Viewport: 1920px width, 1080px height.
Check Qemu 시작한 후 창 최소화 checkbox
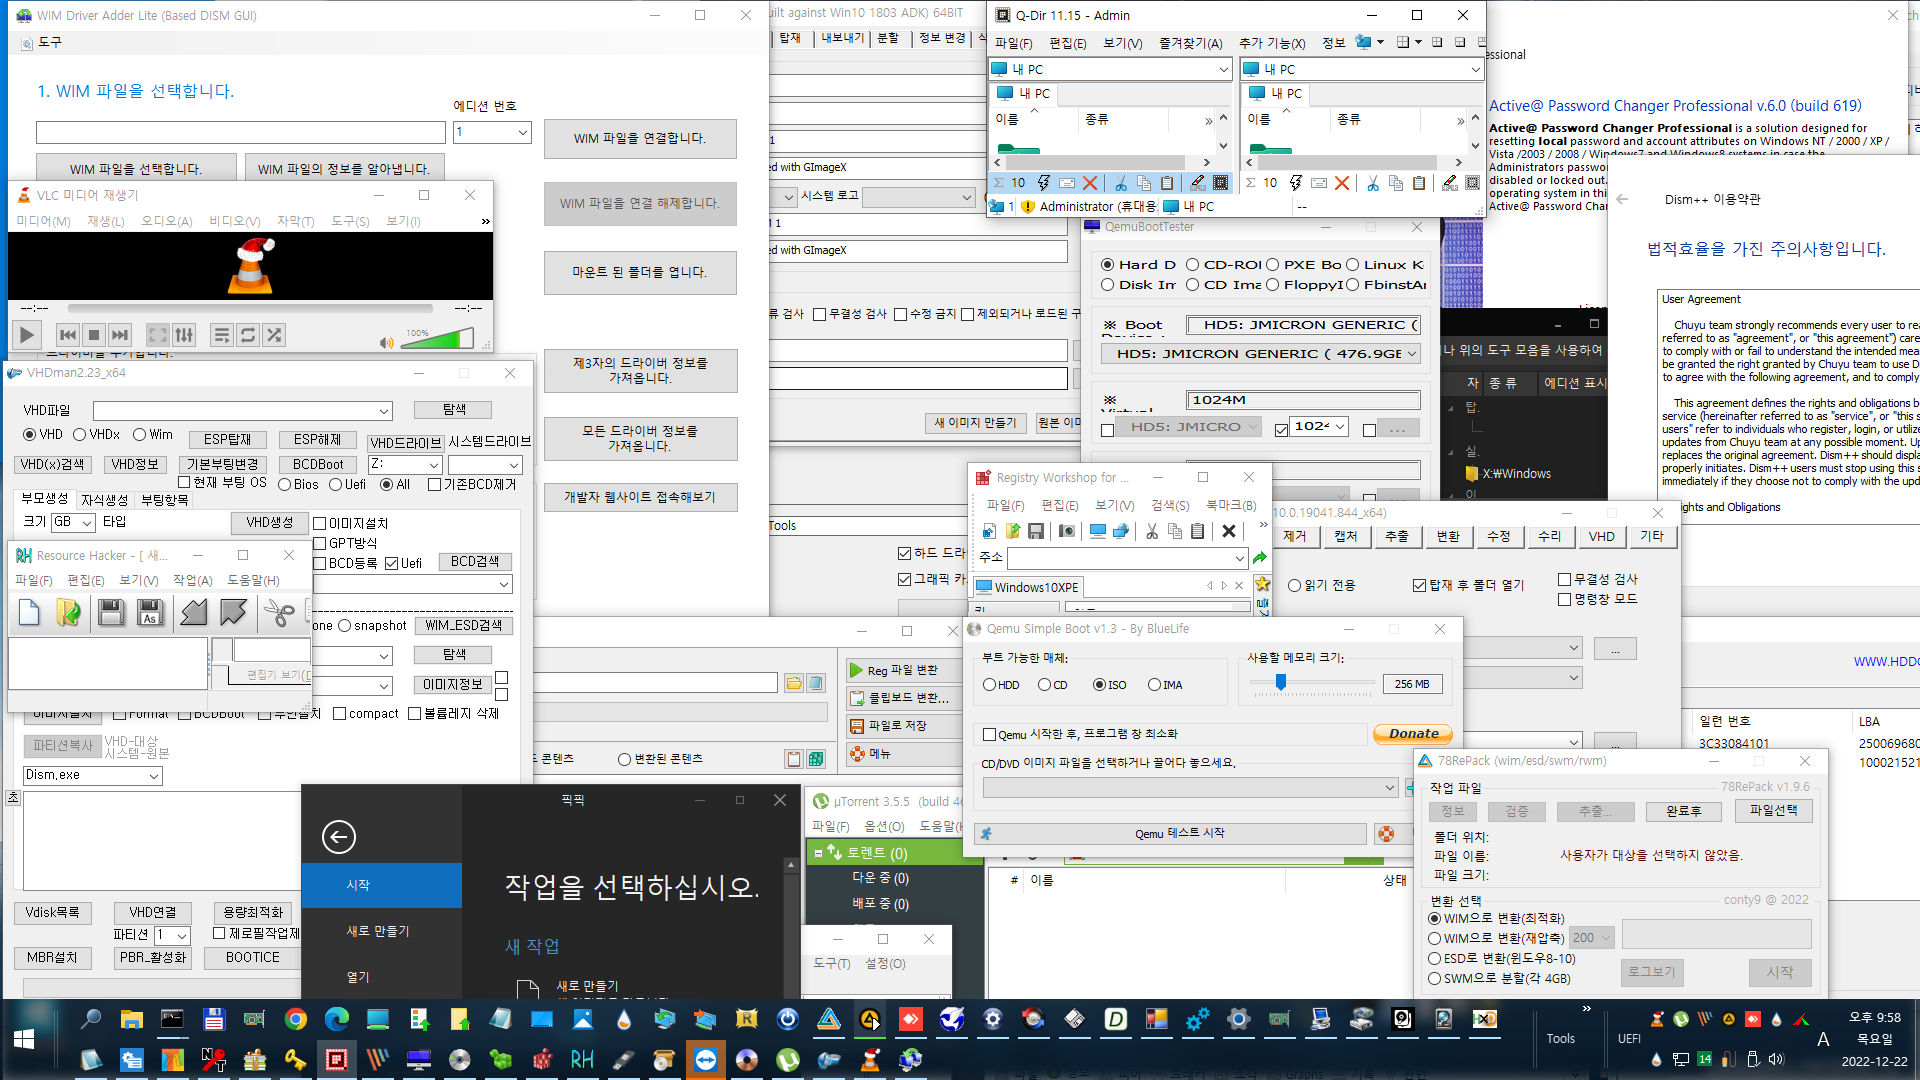pyautogui.click(x=989, y=735)
